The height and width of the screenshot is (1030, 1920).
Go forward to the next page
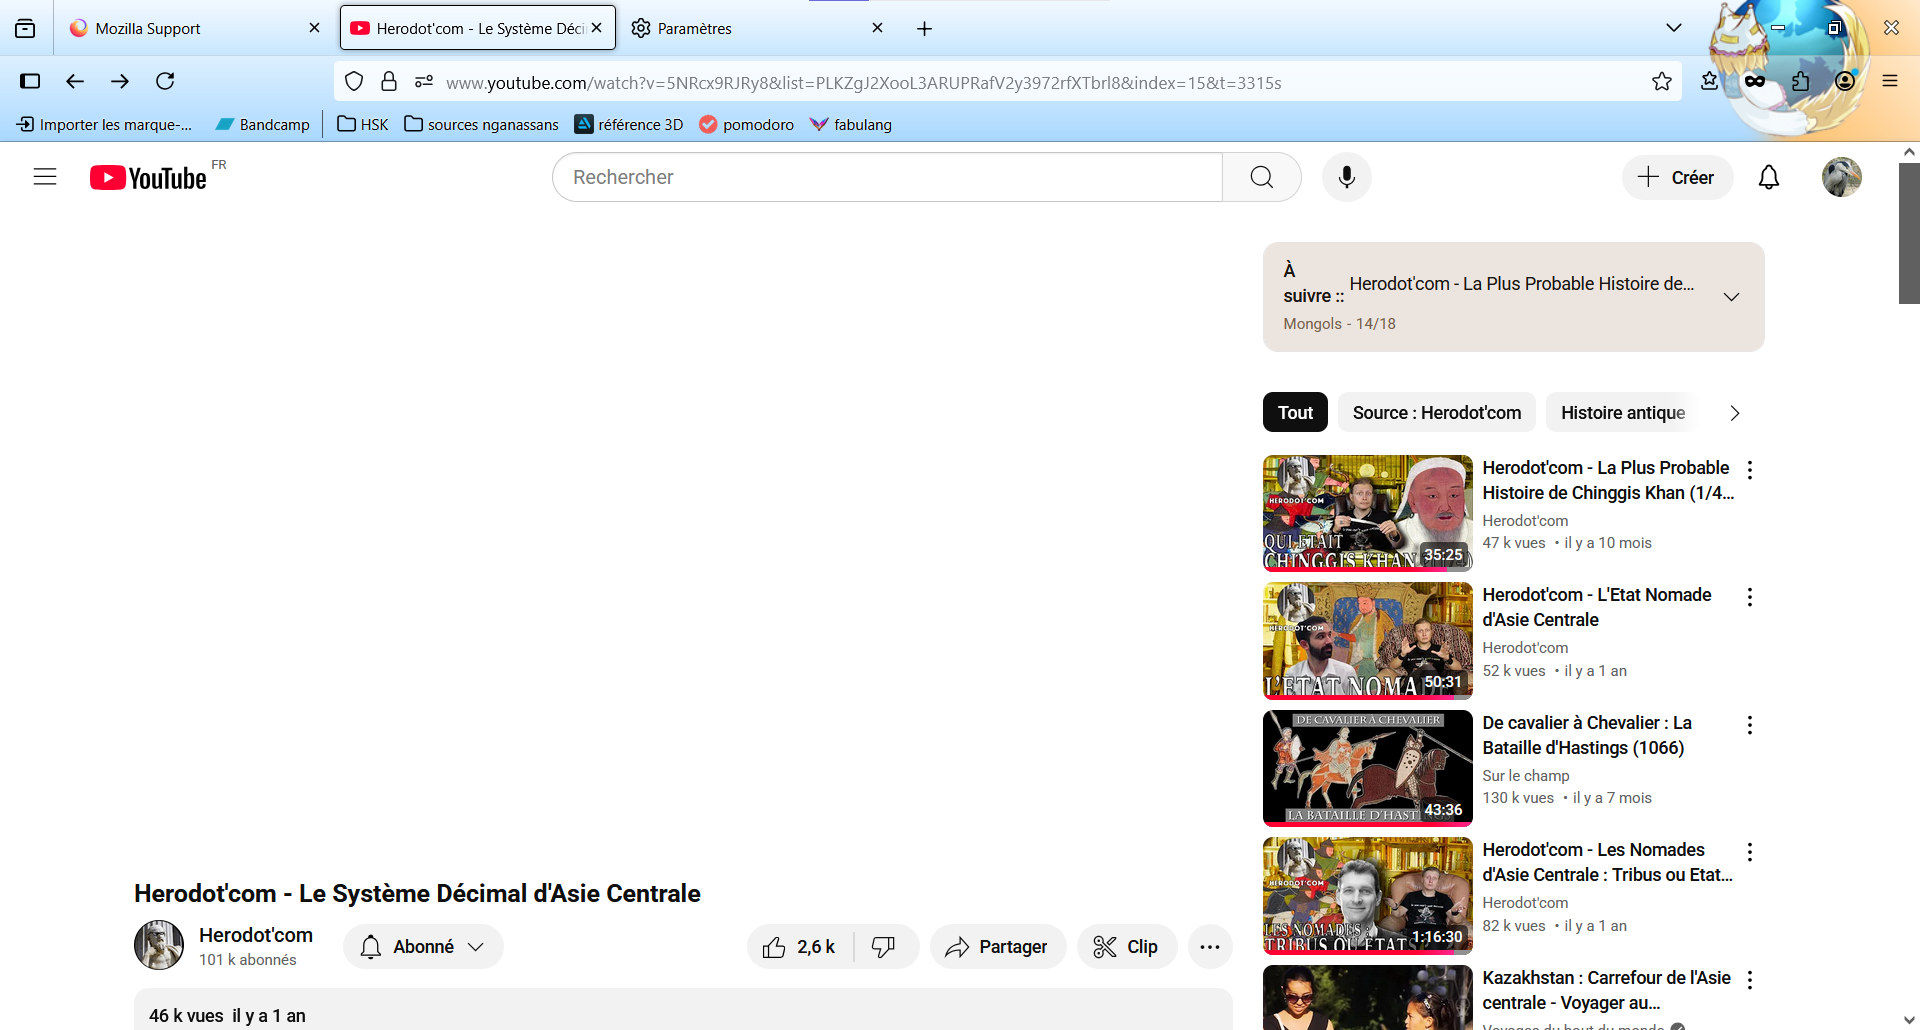pyautogui.click(x=120, y=81)
